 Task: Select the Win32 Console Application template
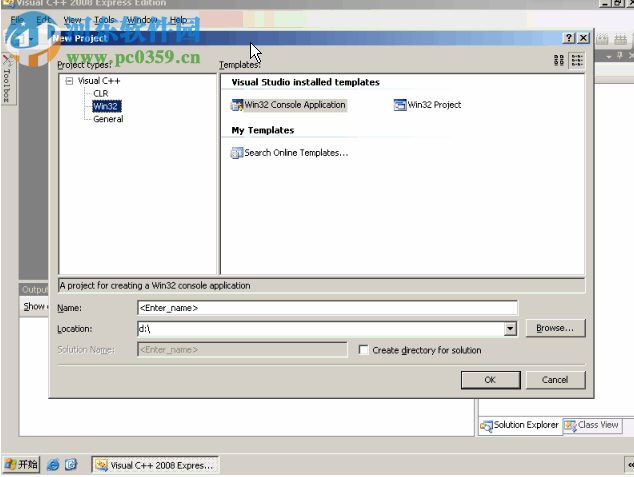(x=289, y=105)
